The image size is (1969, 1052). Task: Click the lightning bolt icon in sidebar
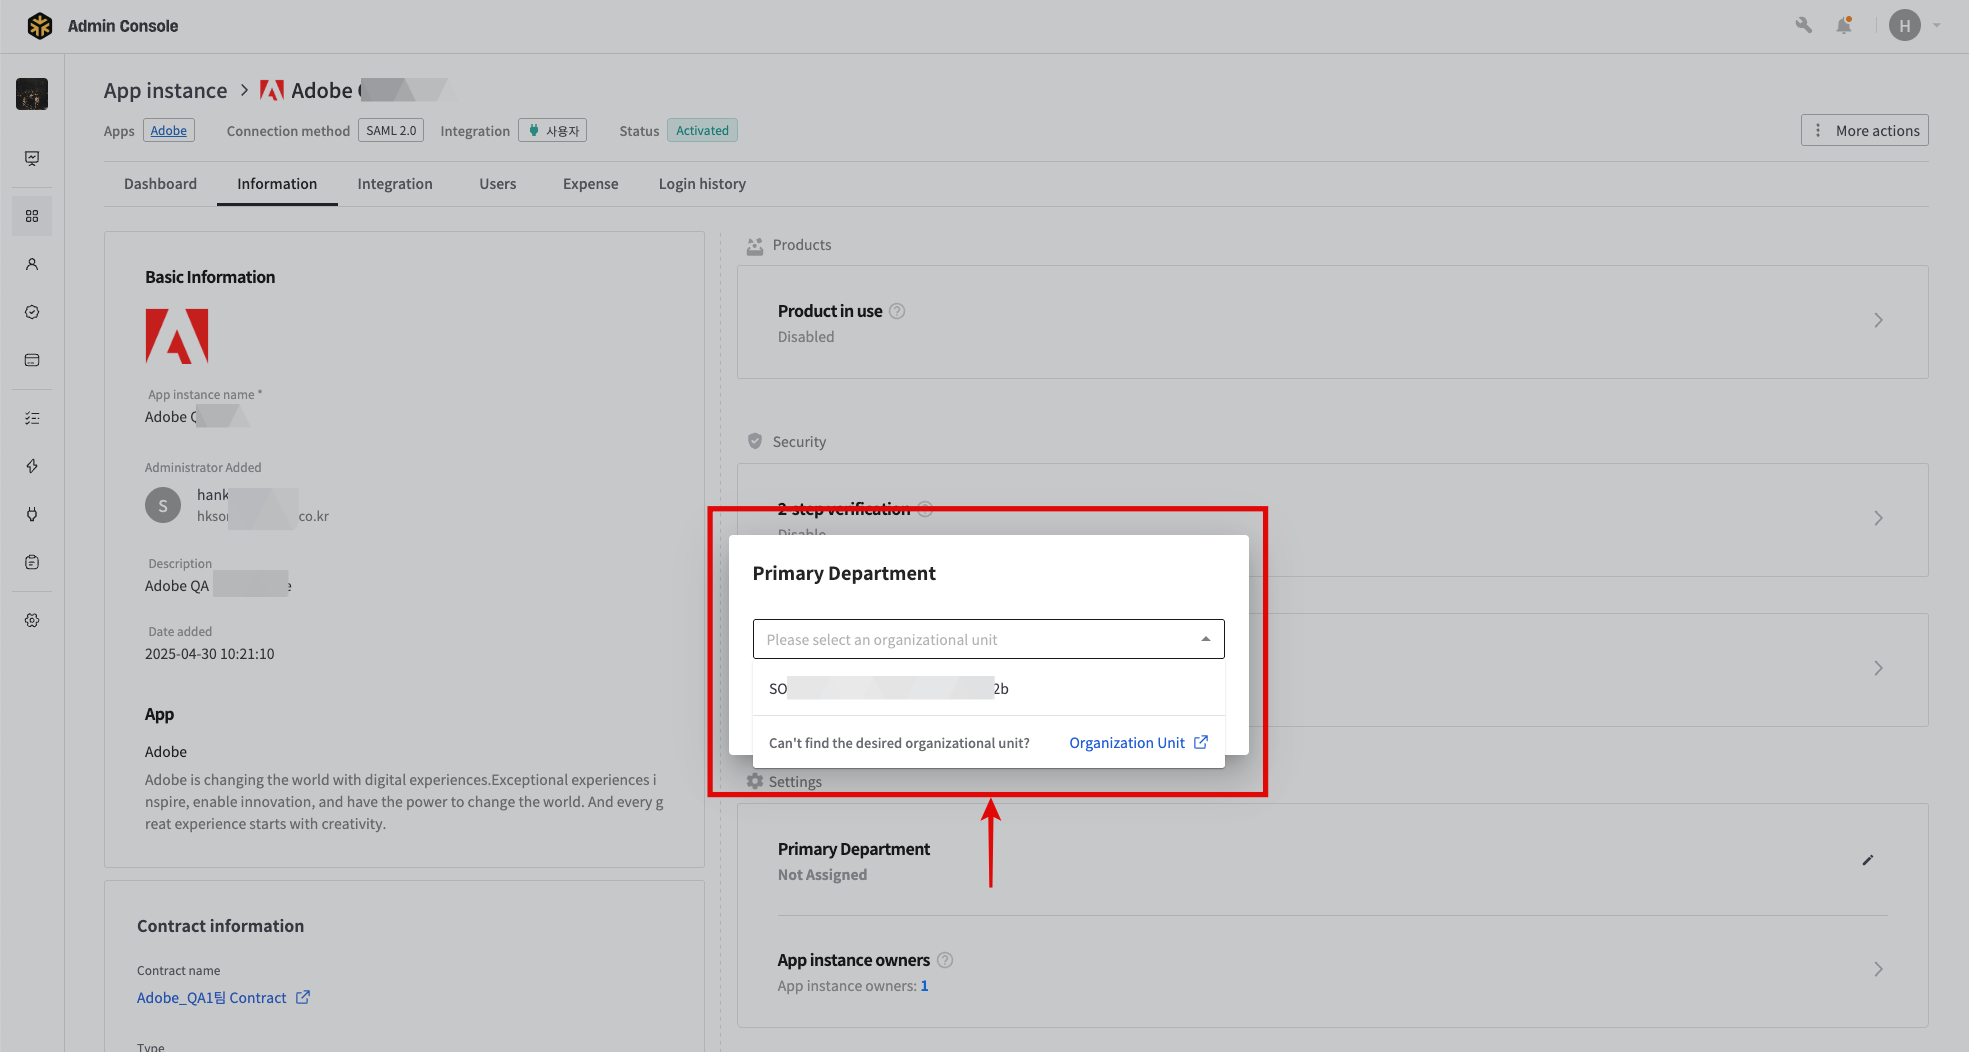click(x=32, y=466)
